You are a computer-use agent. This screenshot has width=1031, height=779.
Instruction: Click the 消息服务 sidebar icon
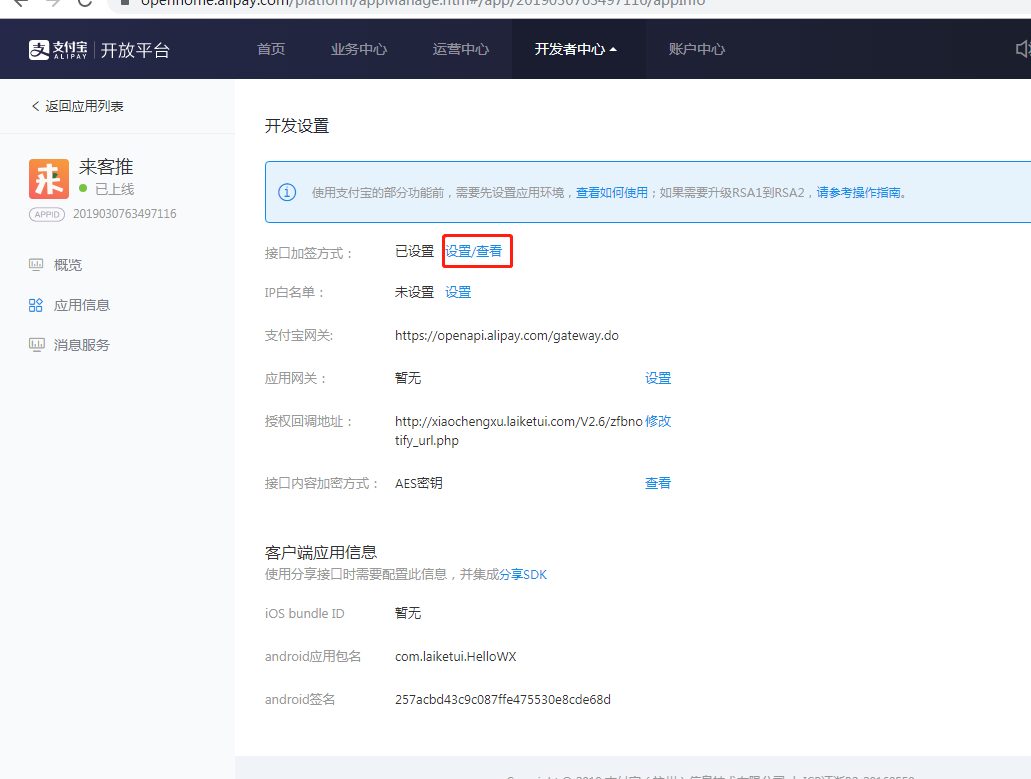[x=37, y=345]
